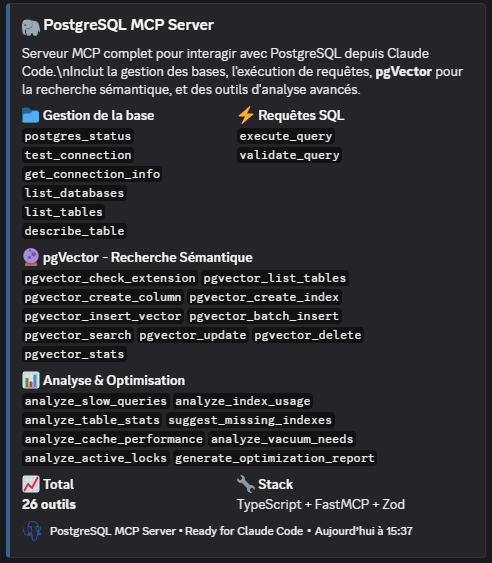The height and width of the screenshot is (563, 492).
Task: Click the analyze_slow_queries code tag
Action: point(96,401)
